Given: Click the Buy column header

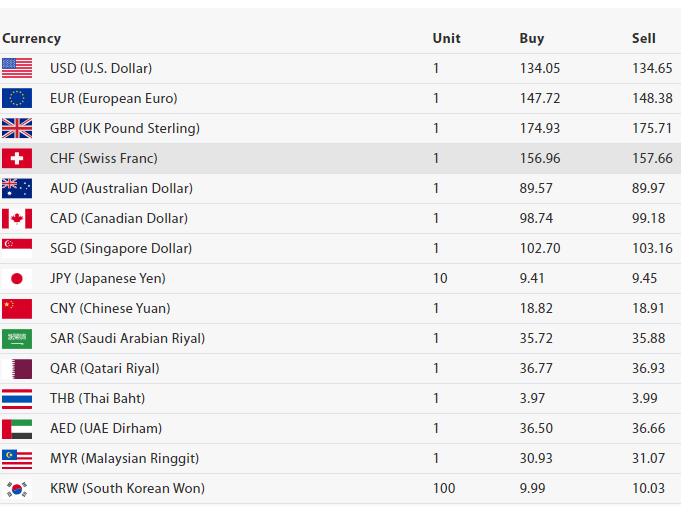Looking at the screenshot, I should (532, 38).
